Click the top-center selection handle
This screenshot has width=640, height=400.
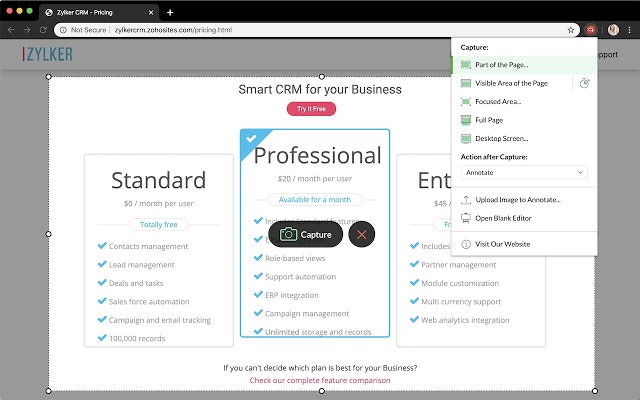(322, 77)
